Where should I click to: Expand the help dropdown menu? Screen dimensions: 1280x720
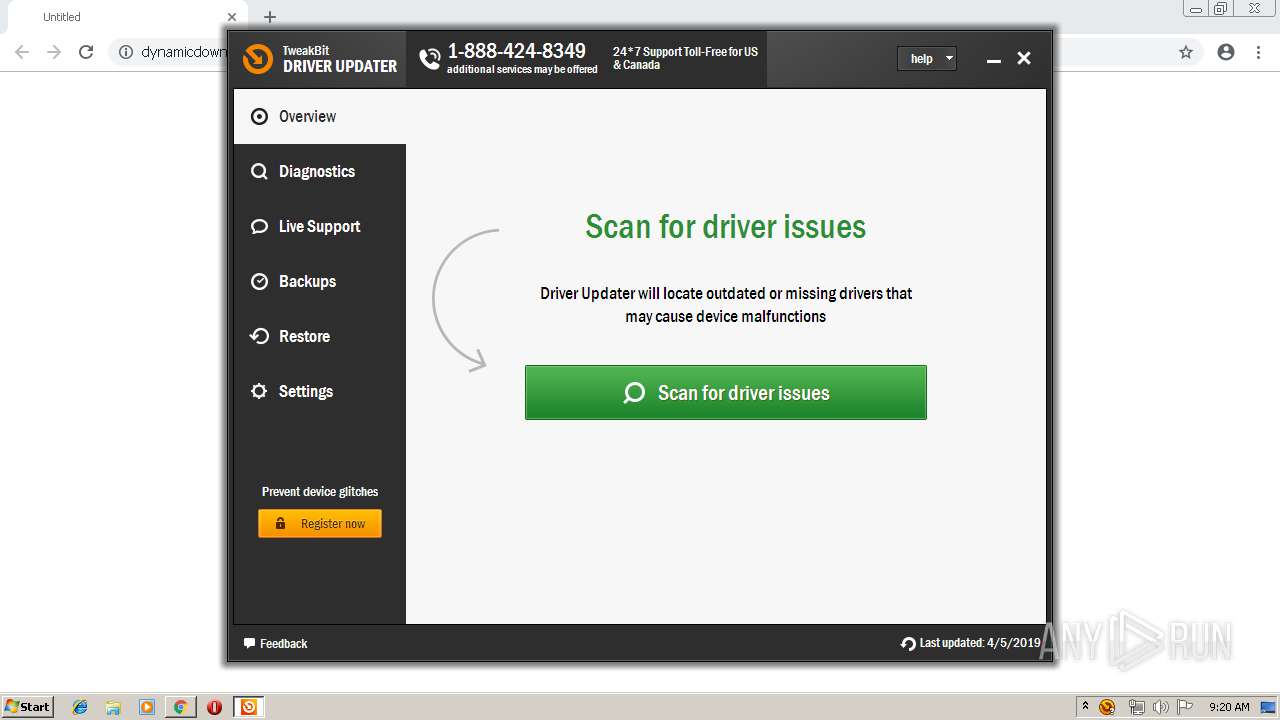927,58
